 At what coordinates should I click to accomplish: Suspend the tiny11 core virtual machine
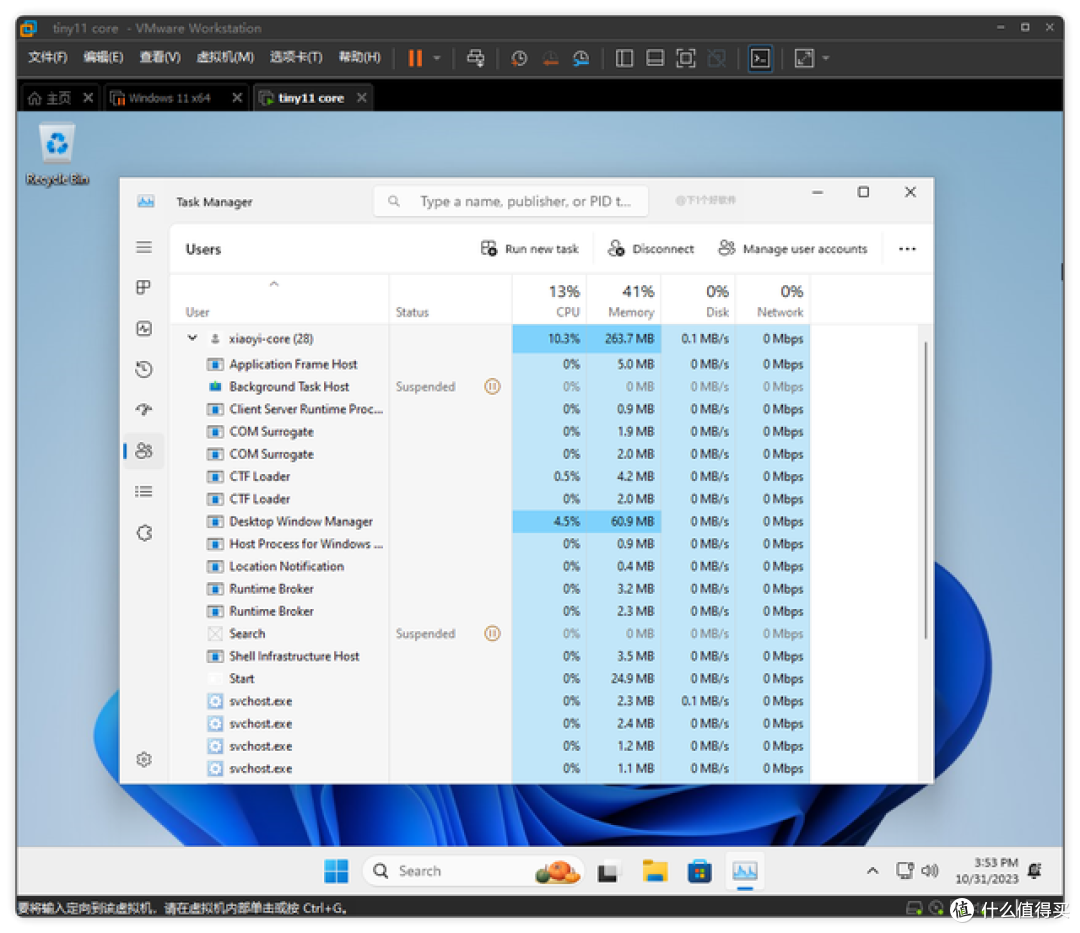point(414,58)
